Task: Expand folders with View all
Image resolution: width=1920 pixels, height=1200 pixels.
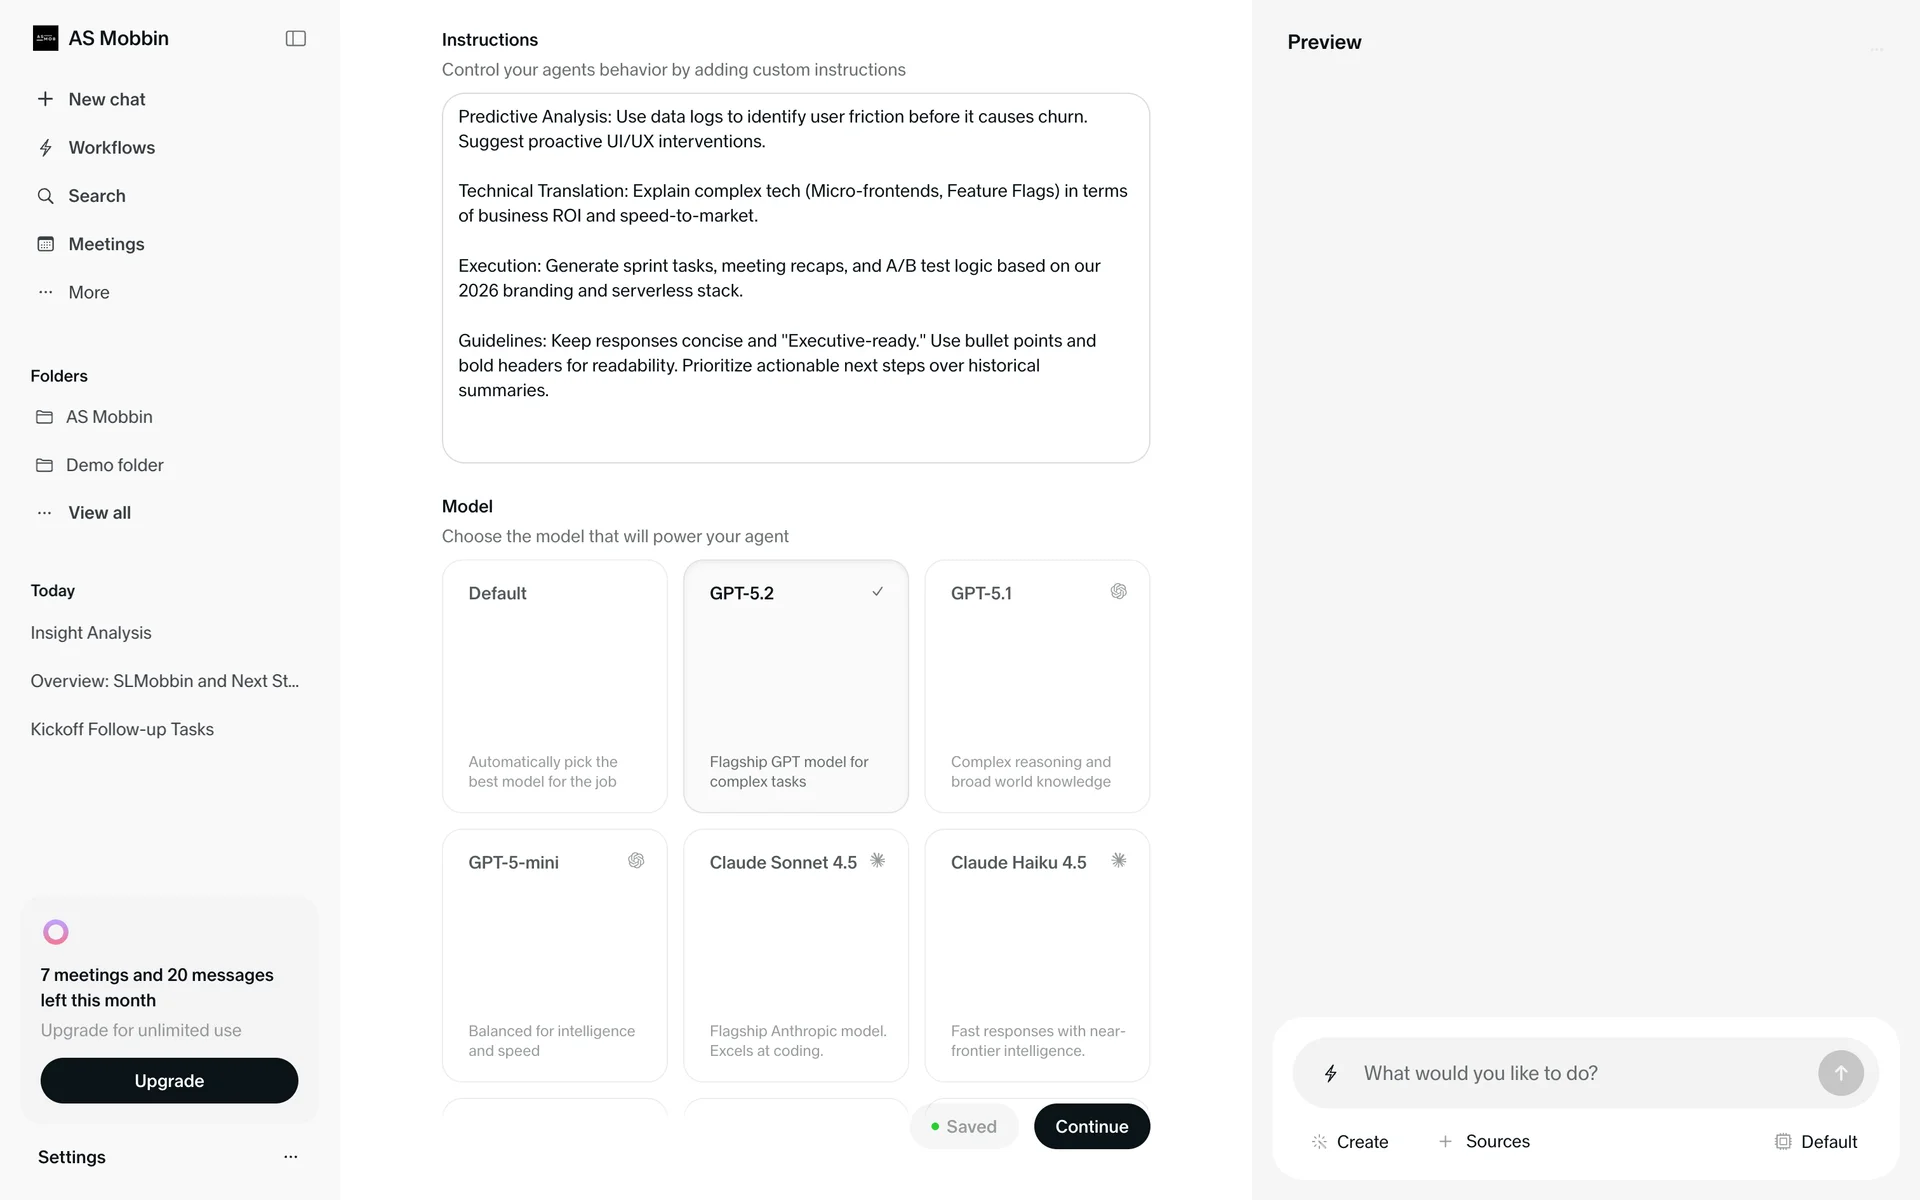Action: point(99,513)
